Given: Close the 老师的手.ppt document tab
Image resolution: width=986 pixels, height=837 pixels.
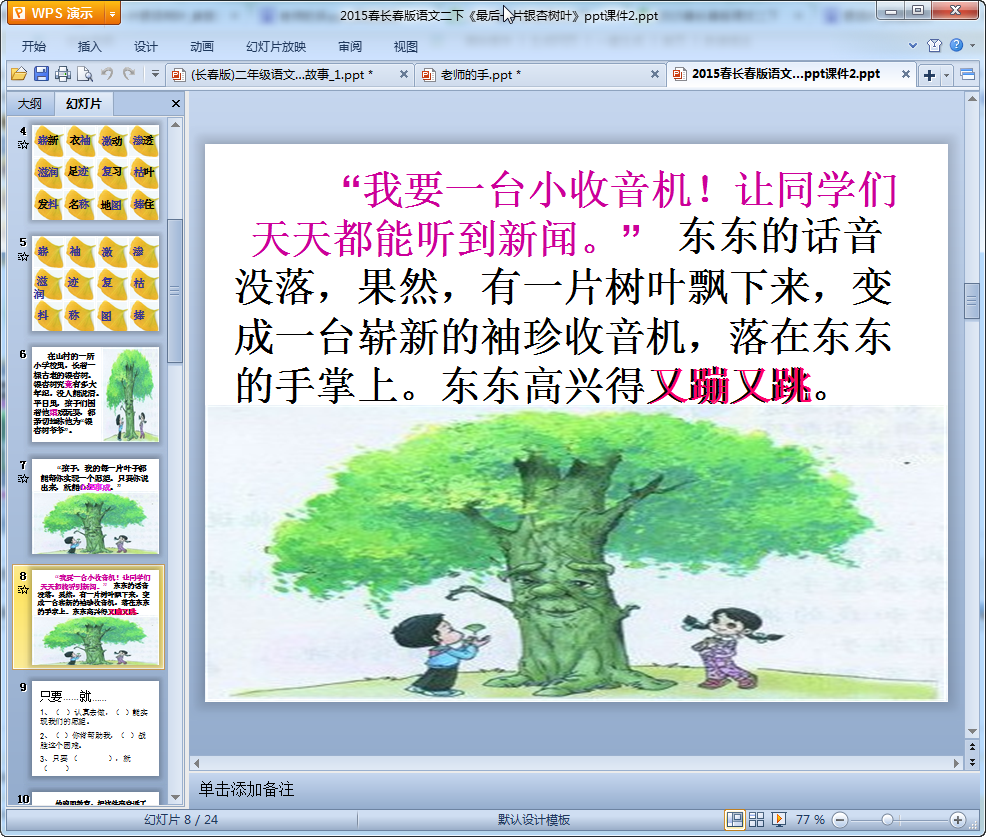Looking at the screenshot, I should [655, 74].
